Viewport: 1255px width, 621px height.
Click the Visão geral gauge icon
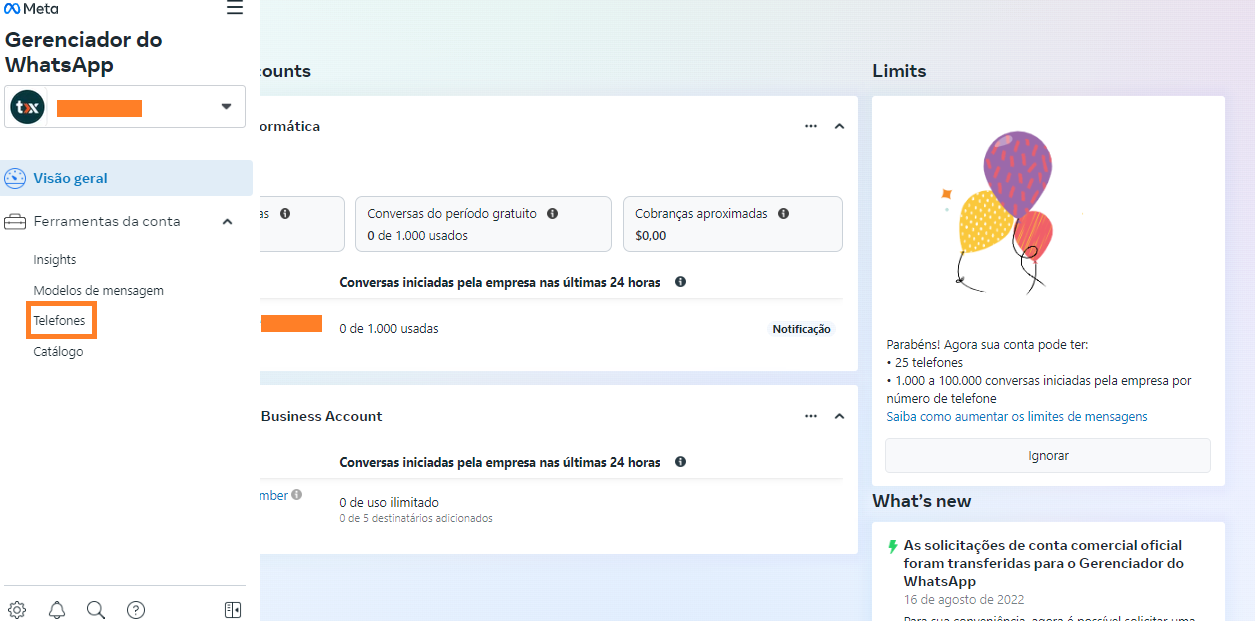tap(15, 179)
